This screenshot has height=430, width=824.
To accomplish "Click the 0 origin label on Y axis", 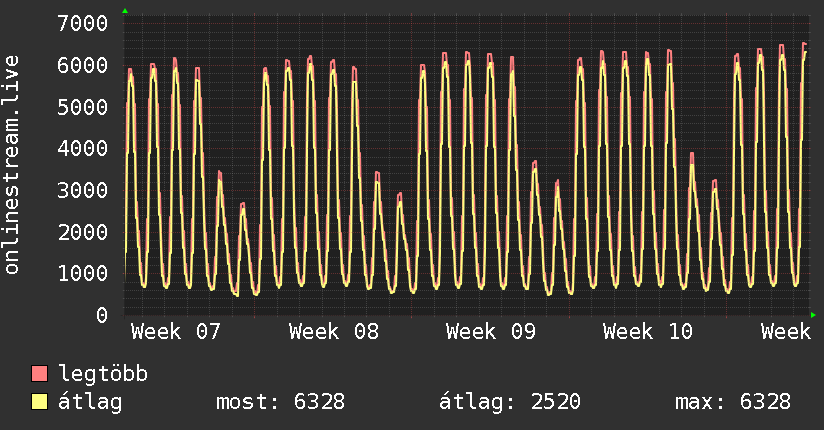I will (x=101, y=315).
